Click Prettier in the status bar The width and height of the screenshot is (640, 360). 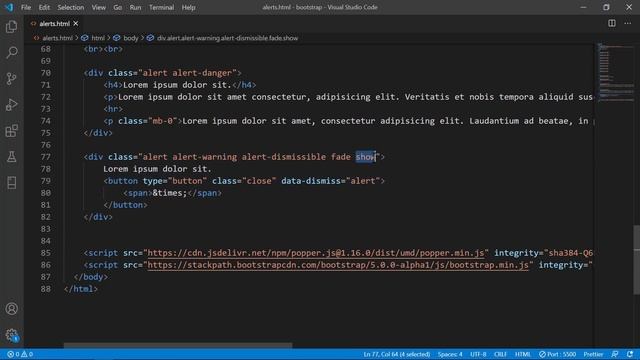pos(593,354)
